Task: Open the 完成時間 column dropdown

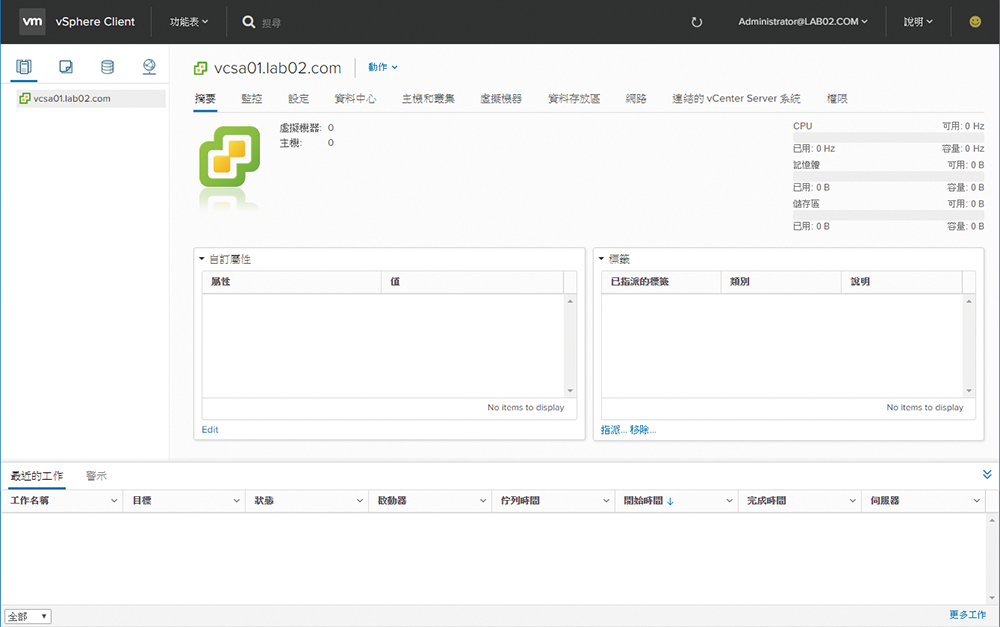Action: click(x=853, y=501)
